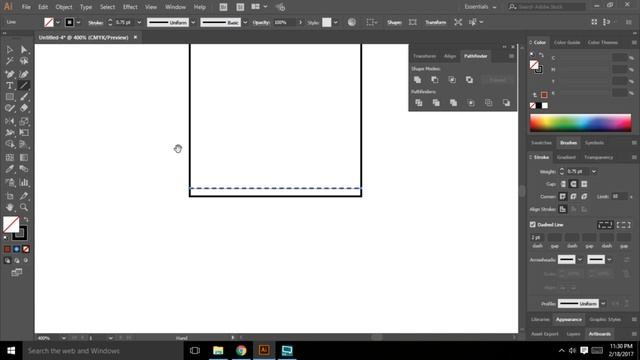
Task: Select the Type tool
Action: click(x=9, y=86)
